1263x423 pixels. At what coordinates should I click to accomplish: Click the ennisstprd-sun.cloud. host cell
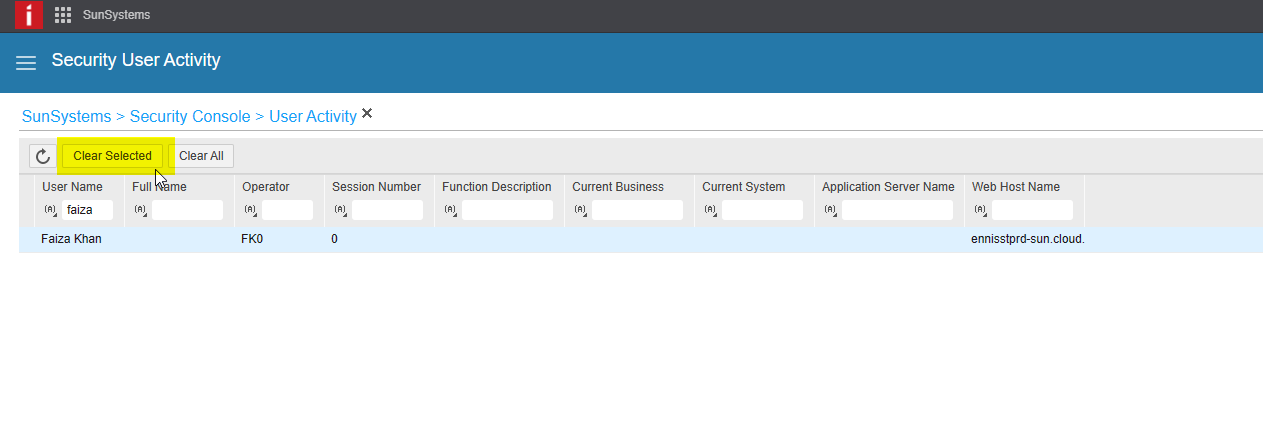(1028, 240)
